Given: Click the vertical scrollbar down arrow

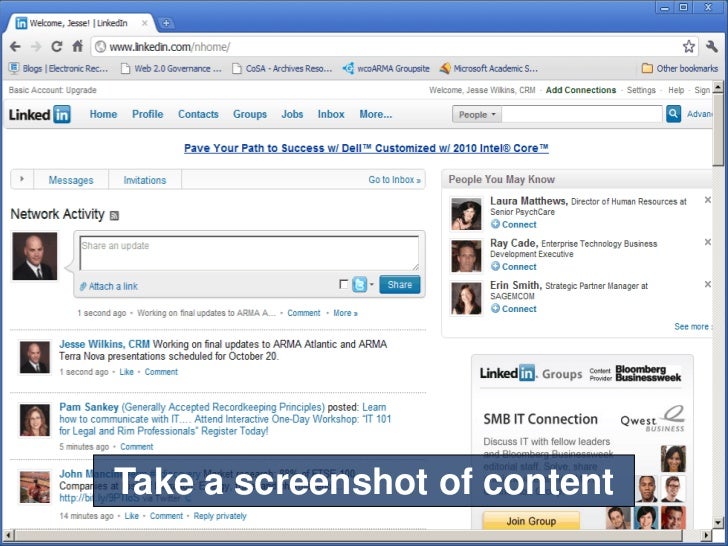Looking at the screenshot, I should pos(718,523).
